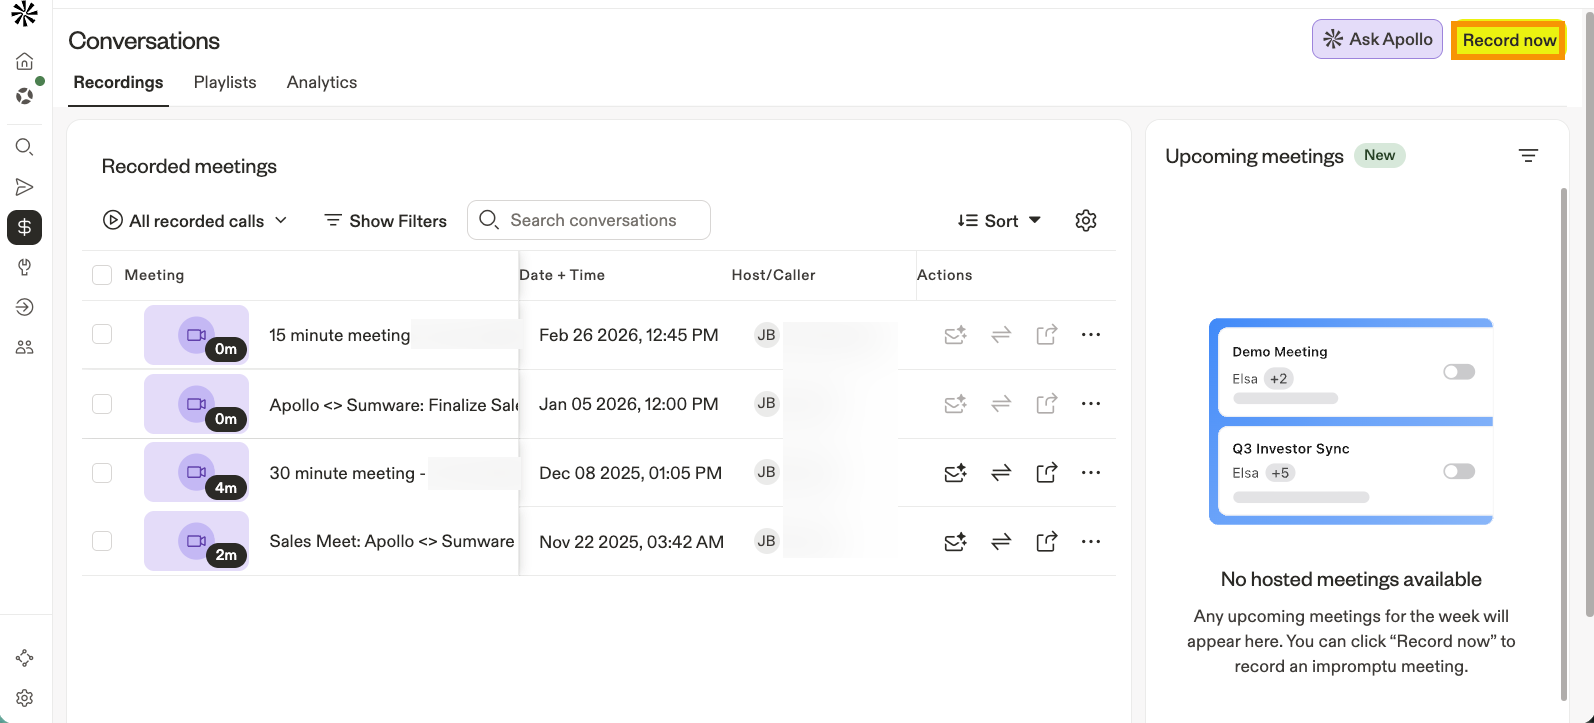Switch to the Recordings tab
Viewport: 1594px width, 723px height.
tap(118, 83)
